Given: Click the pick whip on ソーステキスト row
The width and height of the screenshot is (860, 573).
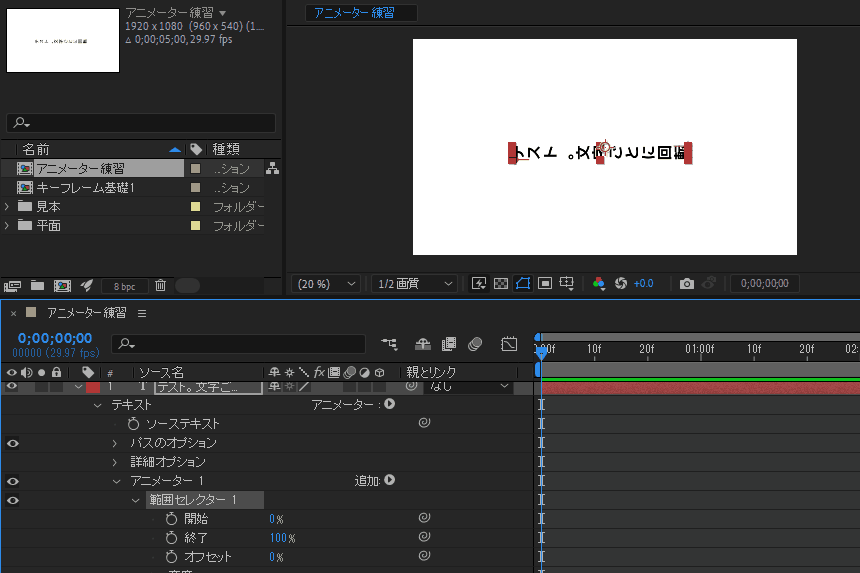Looking at the screenshot, I should 424,422.
